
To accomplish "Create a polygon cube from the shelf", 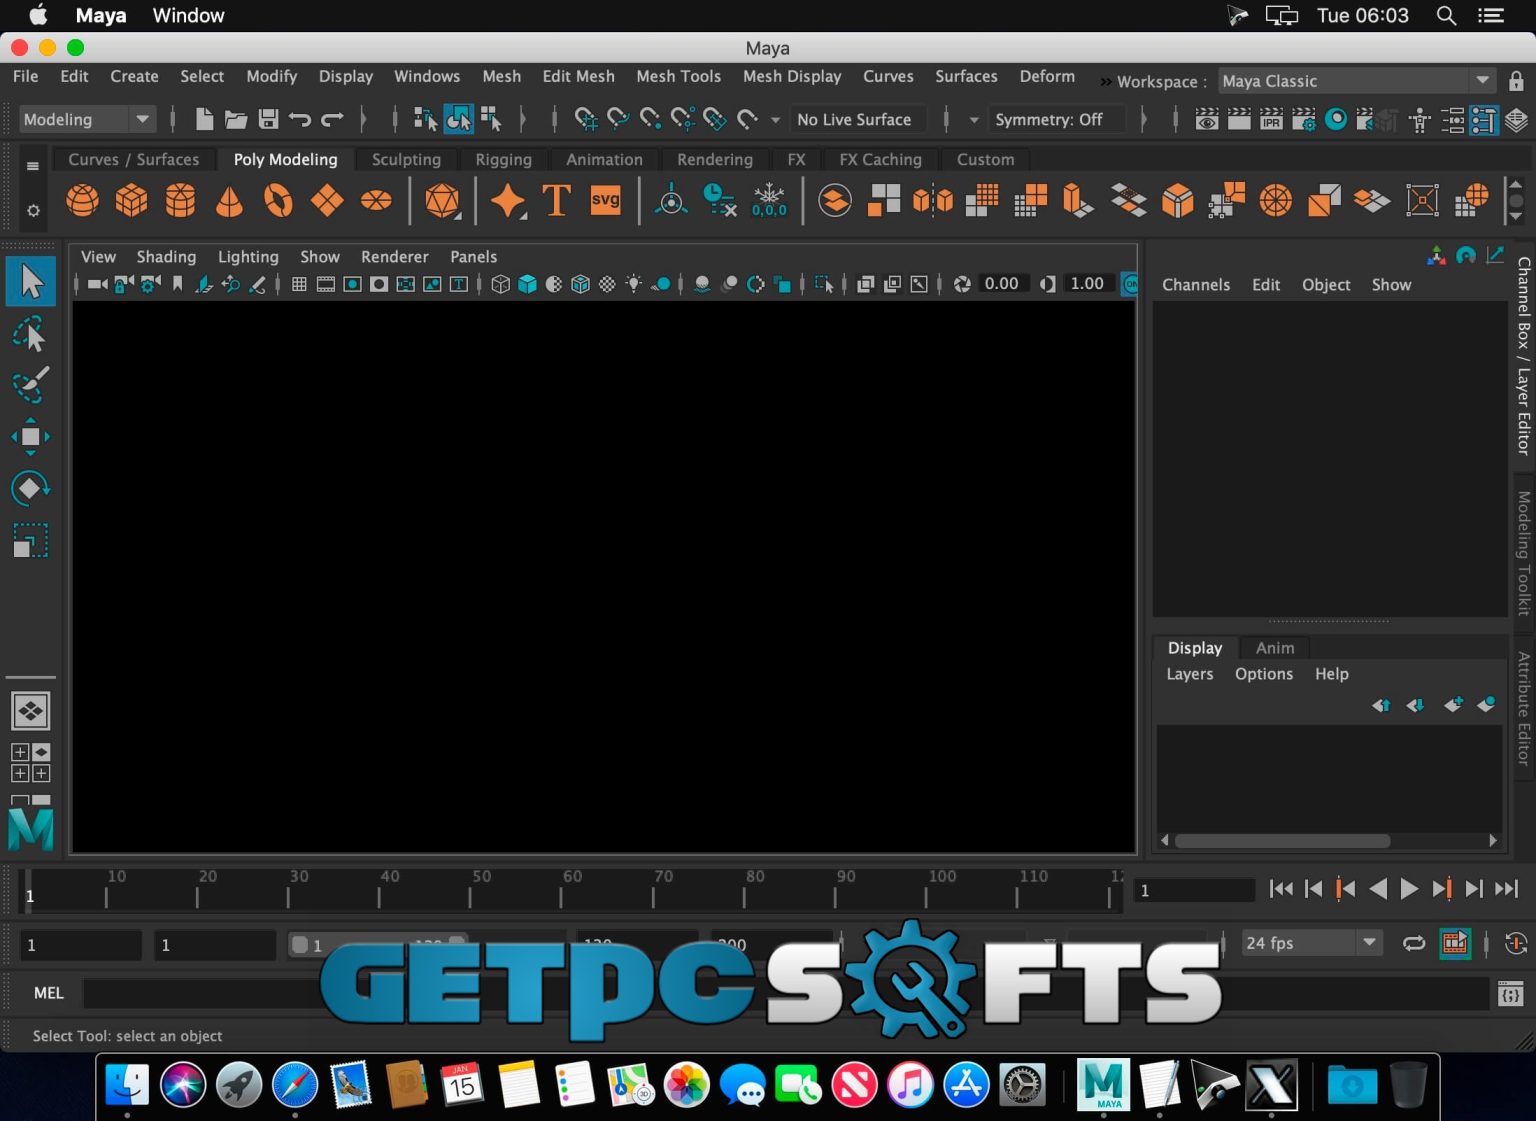I will tap(131, 200).
